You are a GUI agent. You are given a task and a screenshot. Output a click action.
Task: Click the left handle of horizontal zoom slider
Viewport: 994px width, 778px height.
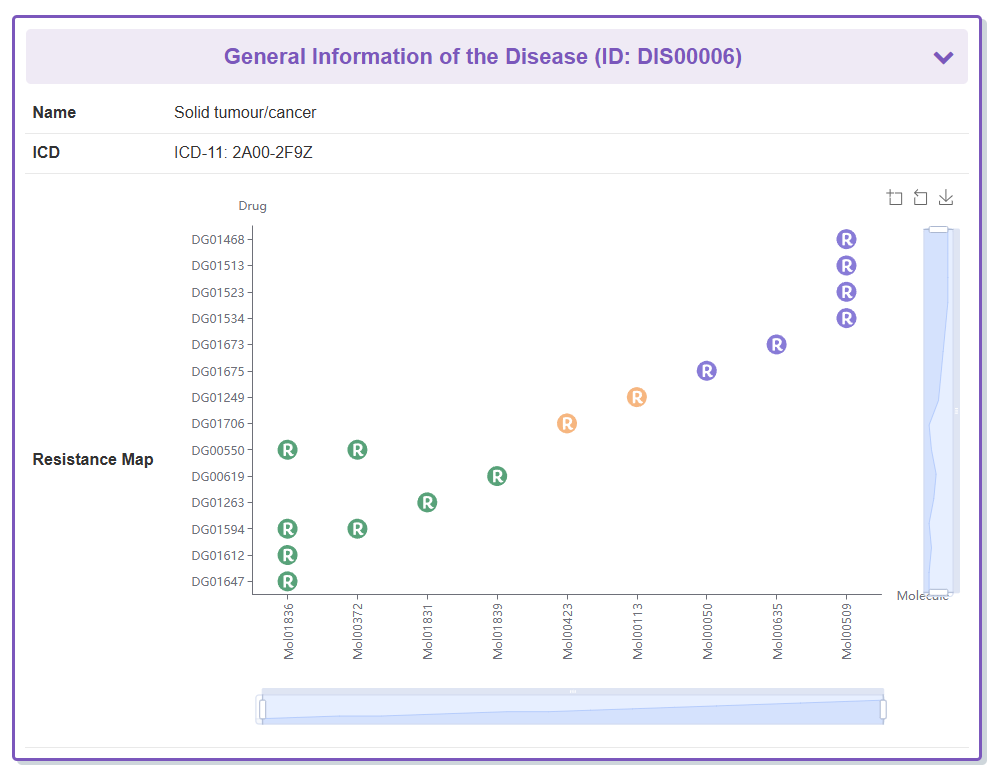coord(262,709)
